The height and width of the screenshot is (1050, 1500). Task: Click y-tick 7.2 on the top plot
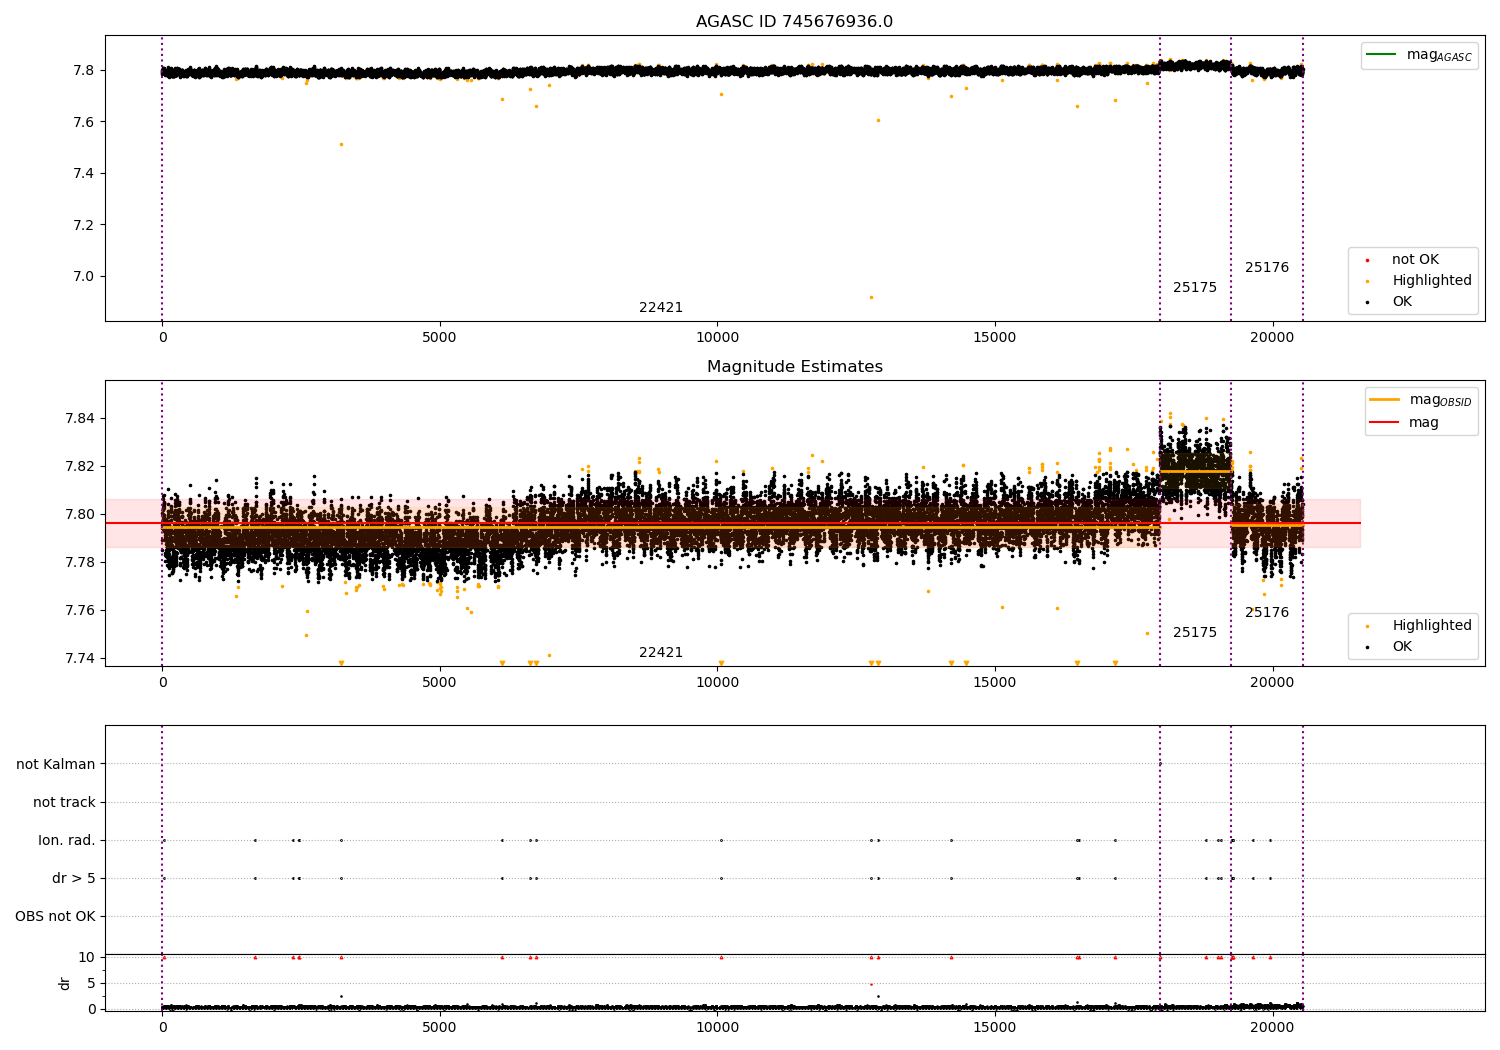pos(84,225)
